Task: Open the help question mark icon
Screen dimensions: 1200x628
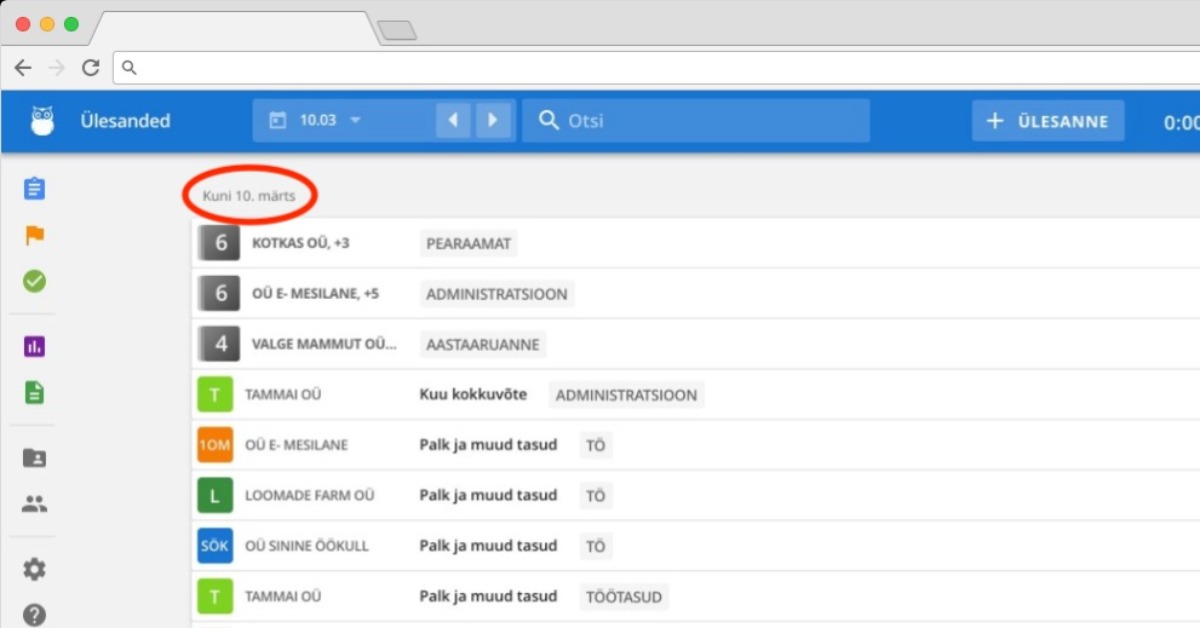Action: tap(34, 614)
